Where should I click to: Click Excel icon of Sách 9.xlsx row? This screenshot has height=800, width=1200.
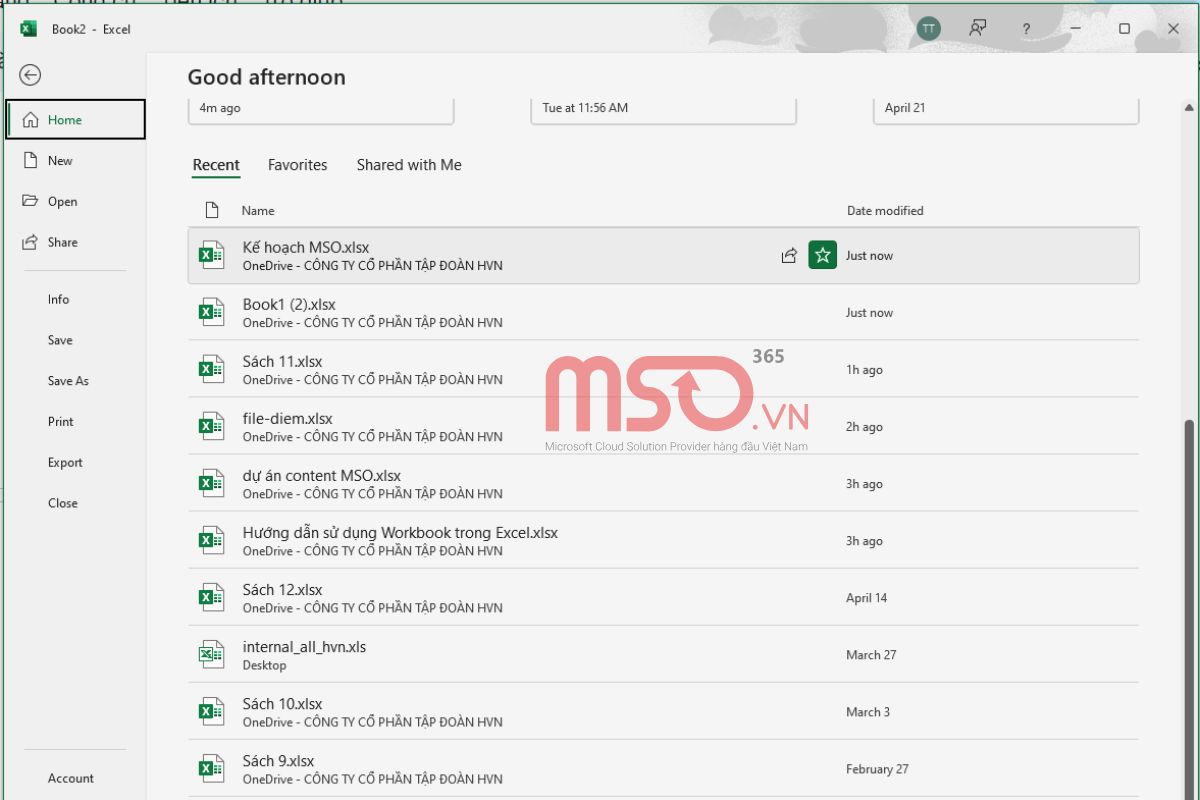pos(210,768)
